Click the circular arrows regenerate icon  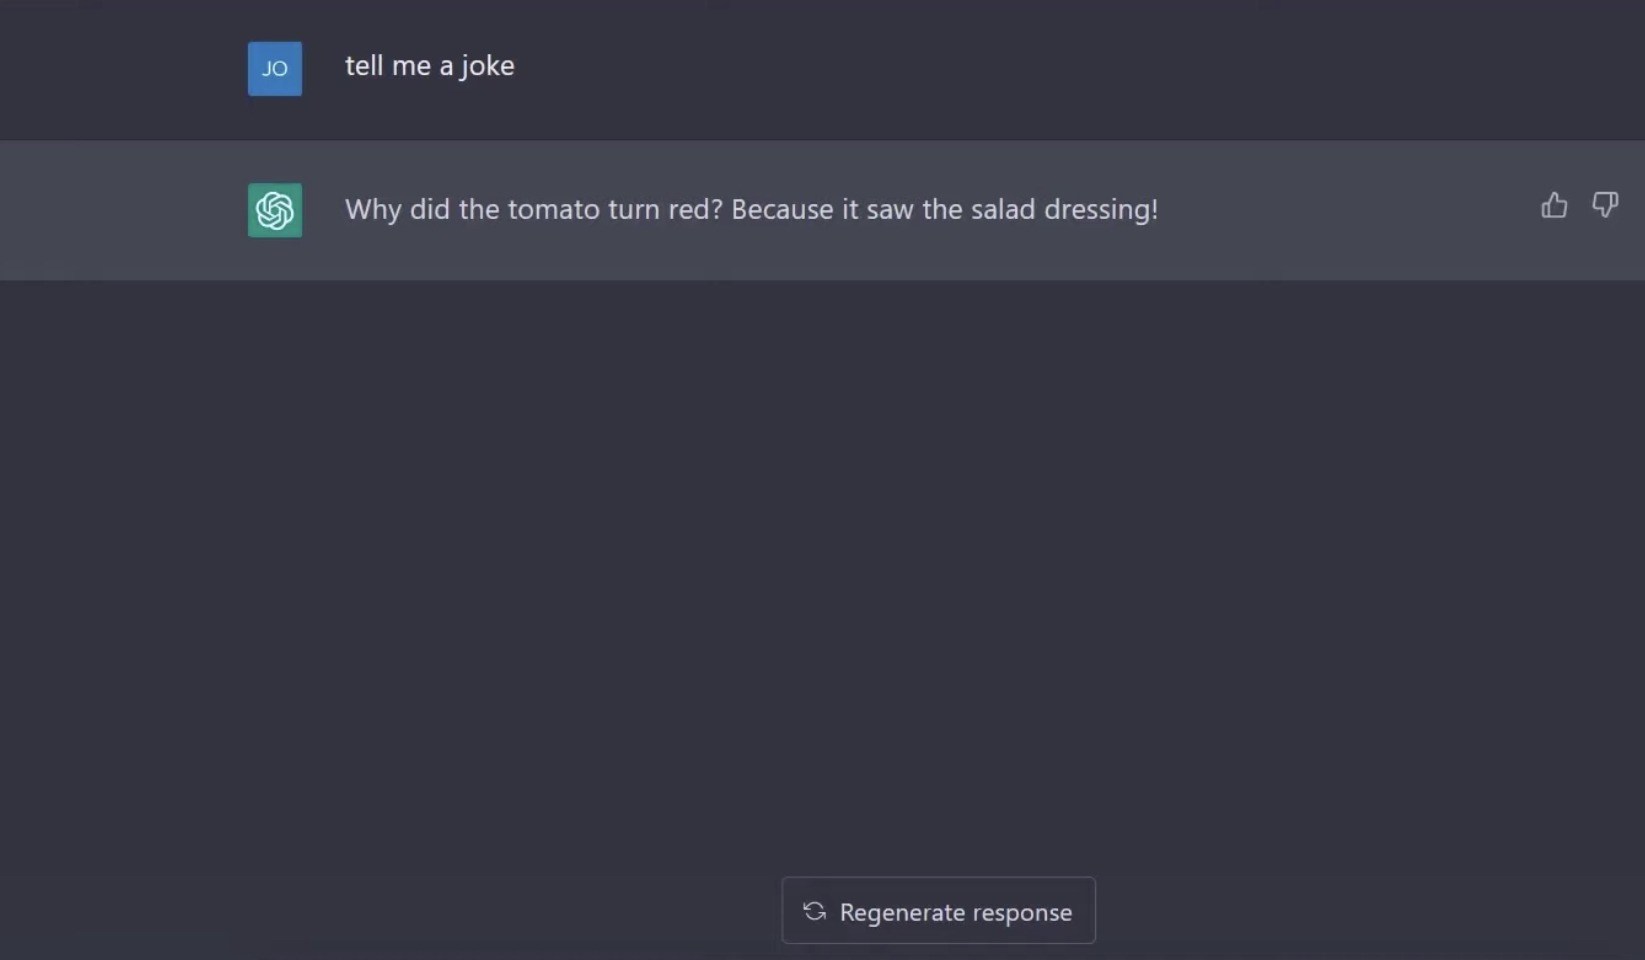(x=814, y=911)
